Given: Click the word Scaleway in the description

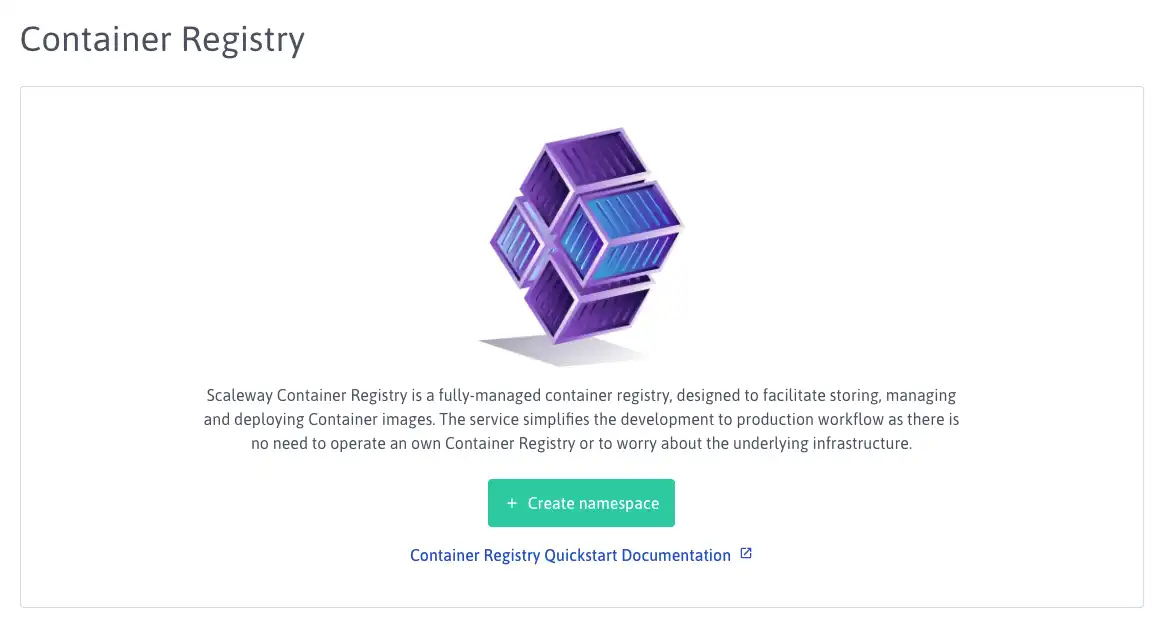Looking at the screenshot, I should coord(239,396).
